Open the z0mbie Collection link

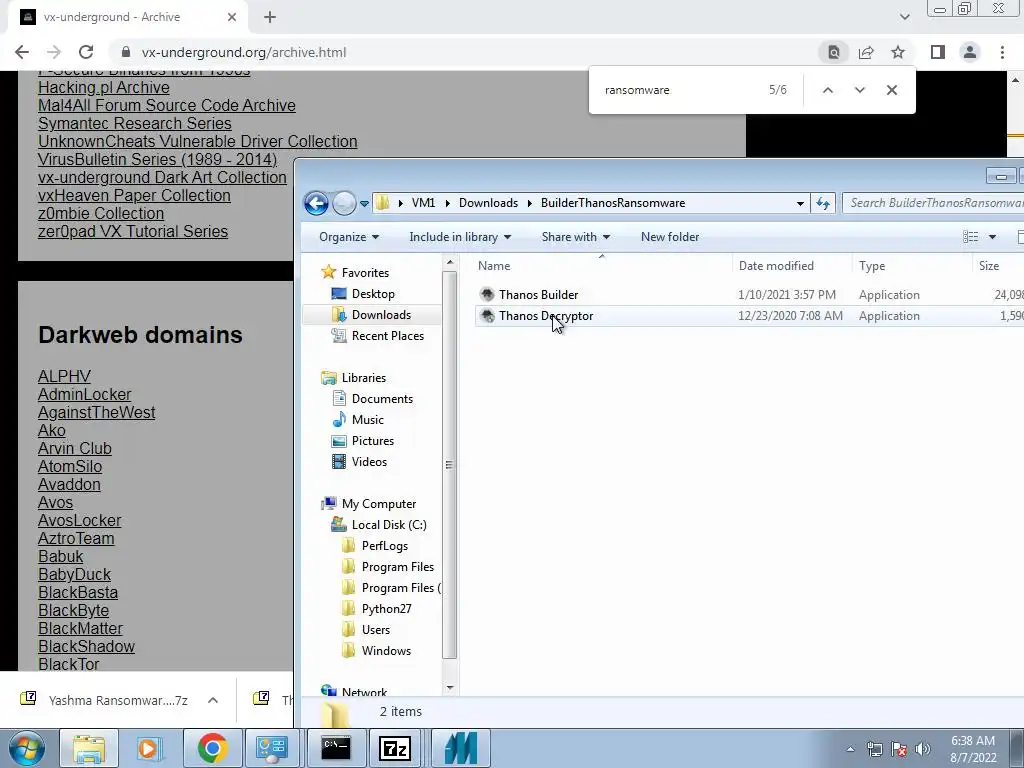coord(101,214)
